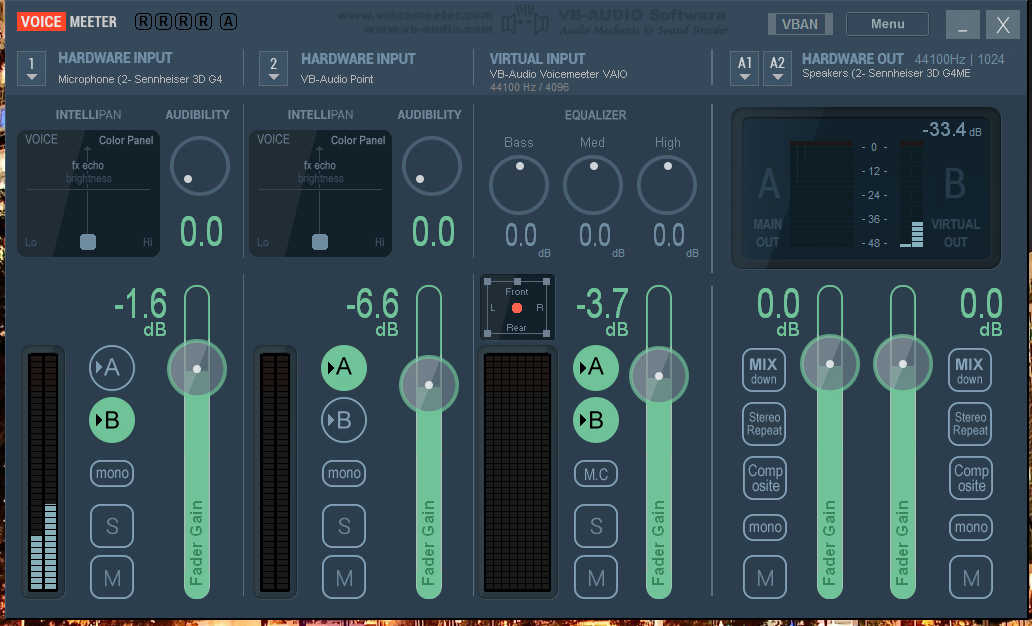Toggle mono on hardware input 1
The width and height of the screenshot is (1032, 626).
(112, 473)
